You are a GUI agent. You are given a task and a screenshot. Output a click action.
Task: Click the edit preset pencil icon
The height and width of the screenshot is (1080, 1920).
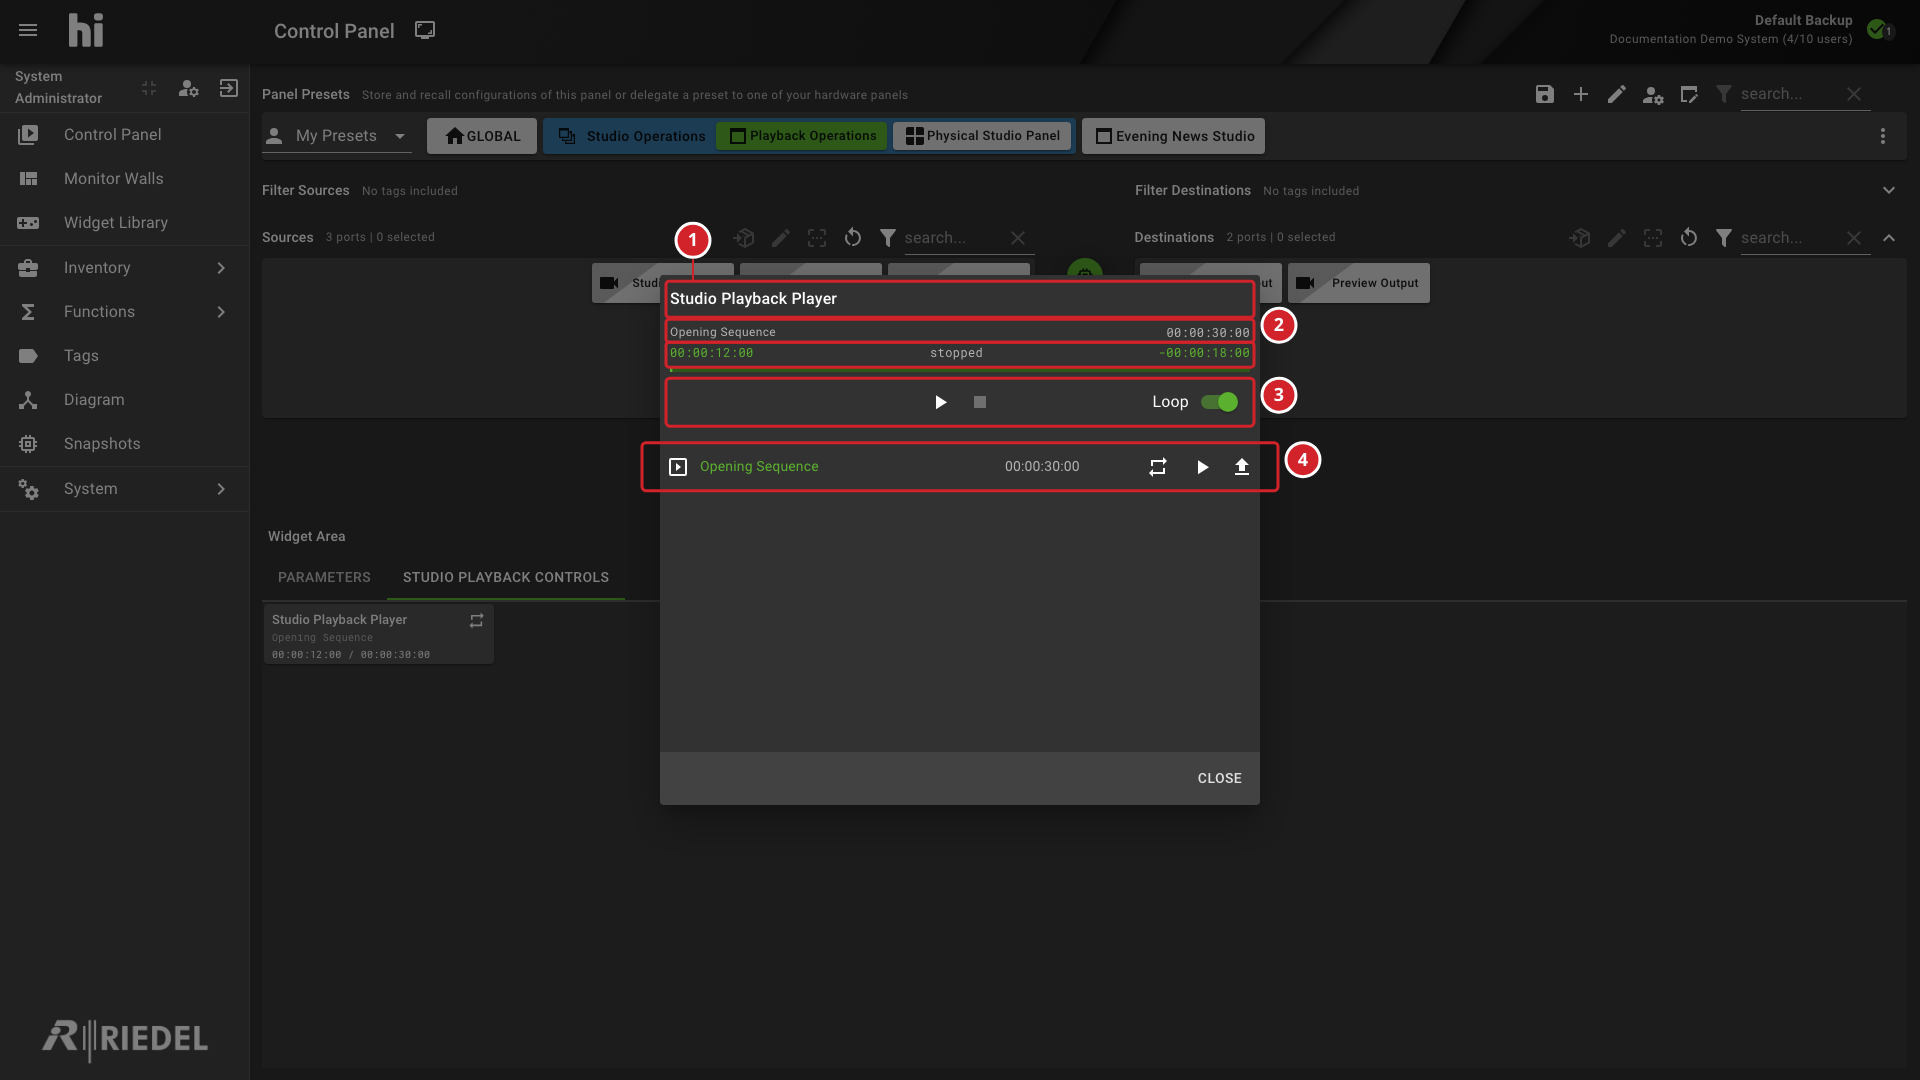tap(1617, 94)
